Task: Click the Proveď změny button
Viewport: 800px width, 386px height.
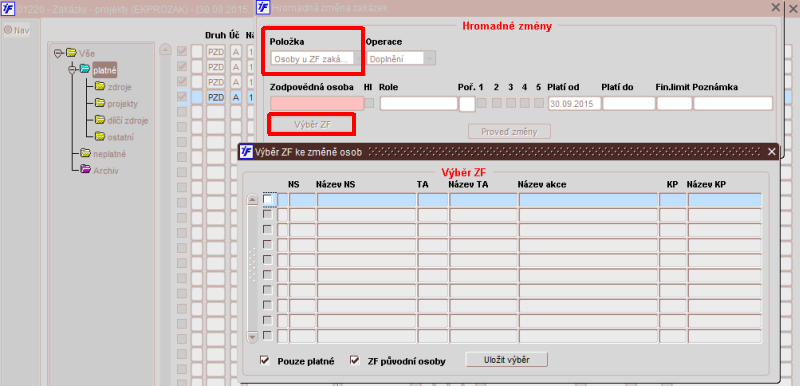Action: coord(509,131)
